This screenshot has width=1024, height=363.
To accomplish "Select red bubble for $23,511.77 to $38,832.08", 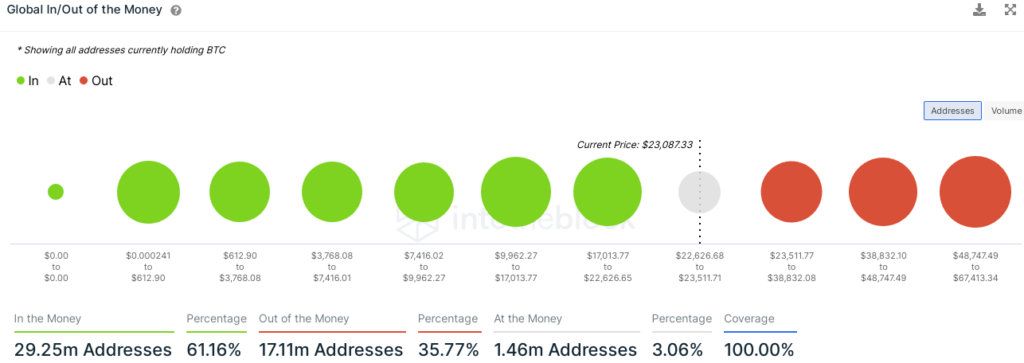I will coord(792,193).
